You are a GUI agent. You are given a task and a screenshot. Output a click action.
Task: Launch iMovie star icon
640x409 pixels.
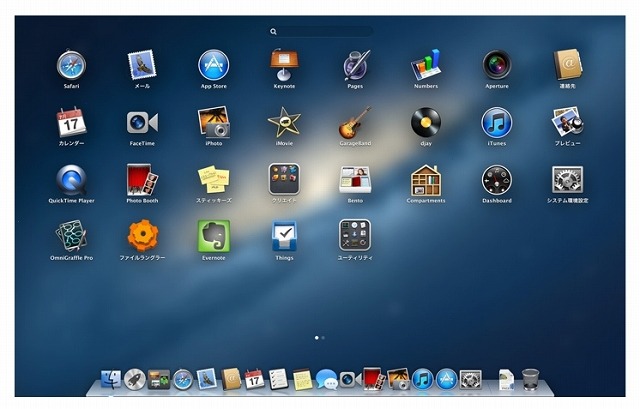click(284, 122)
